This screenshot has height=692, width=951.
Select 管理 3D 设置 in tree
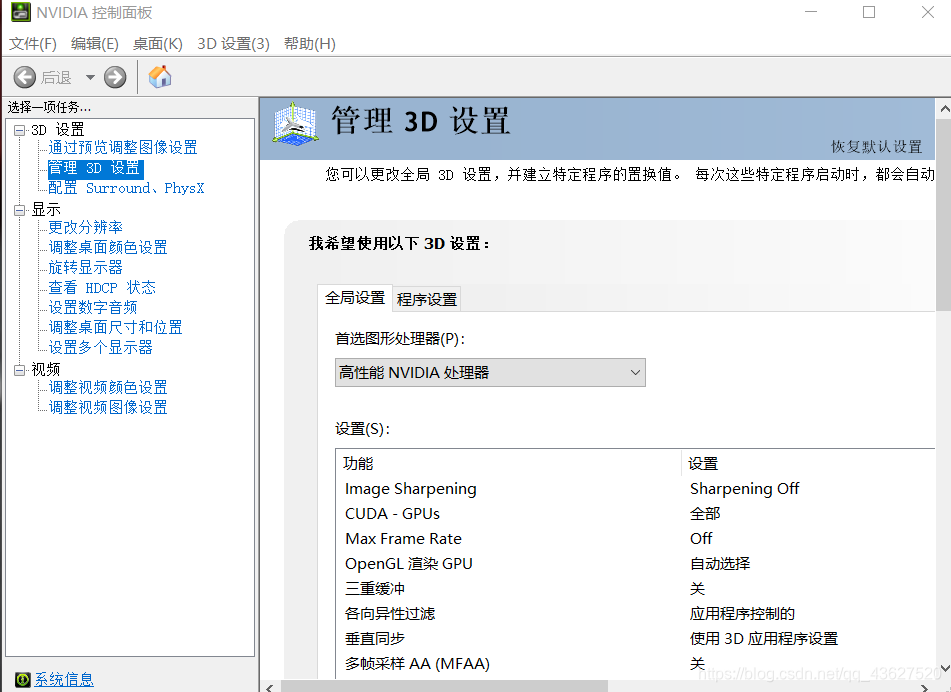95,168
